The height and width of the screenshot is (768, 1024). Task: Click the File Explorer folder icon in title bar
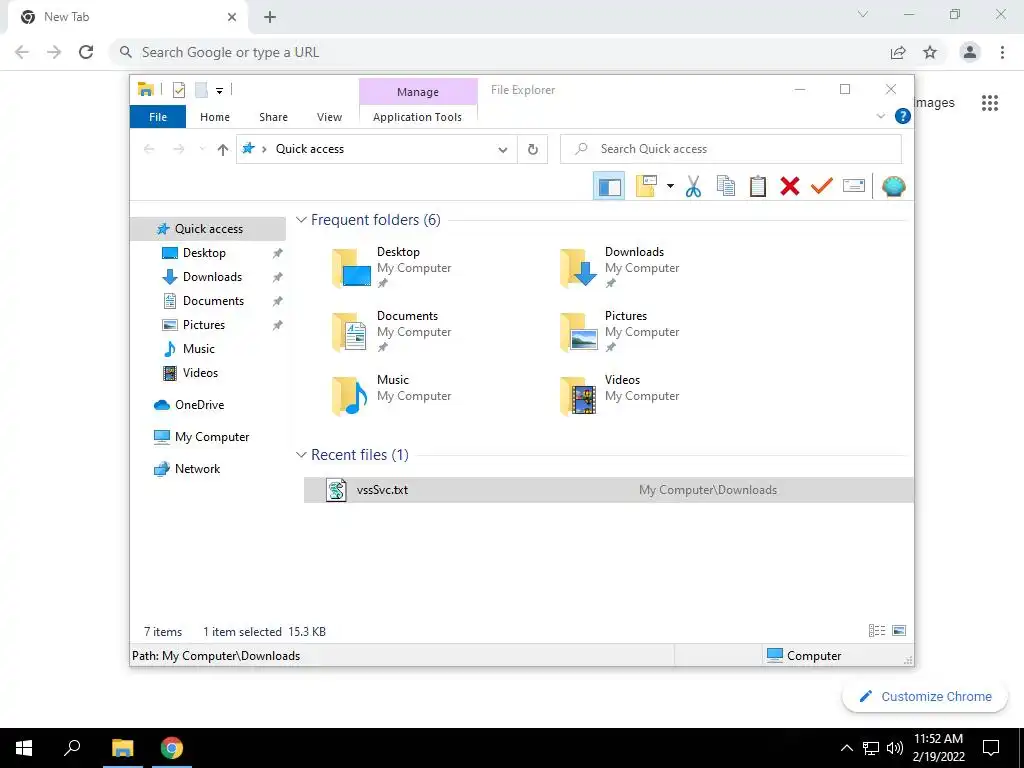146,90
